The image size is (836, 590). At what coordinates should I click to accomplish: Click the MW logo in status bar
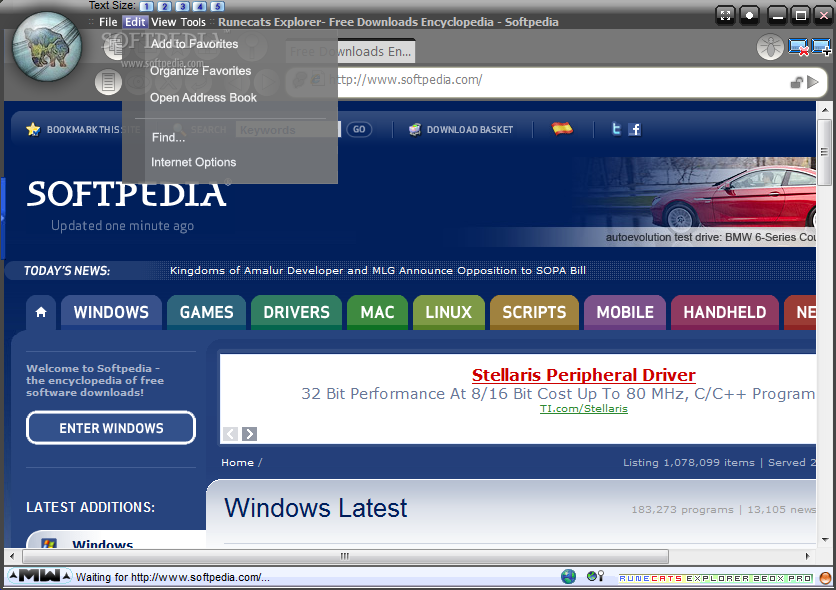click(40, 576)
